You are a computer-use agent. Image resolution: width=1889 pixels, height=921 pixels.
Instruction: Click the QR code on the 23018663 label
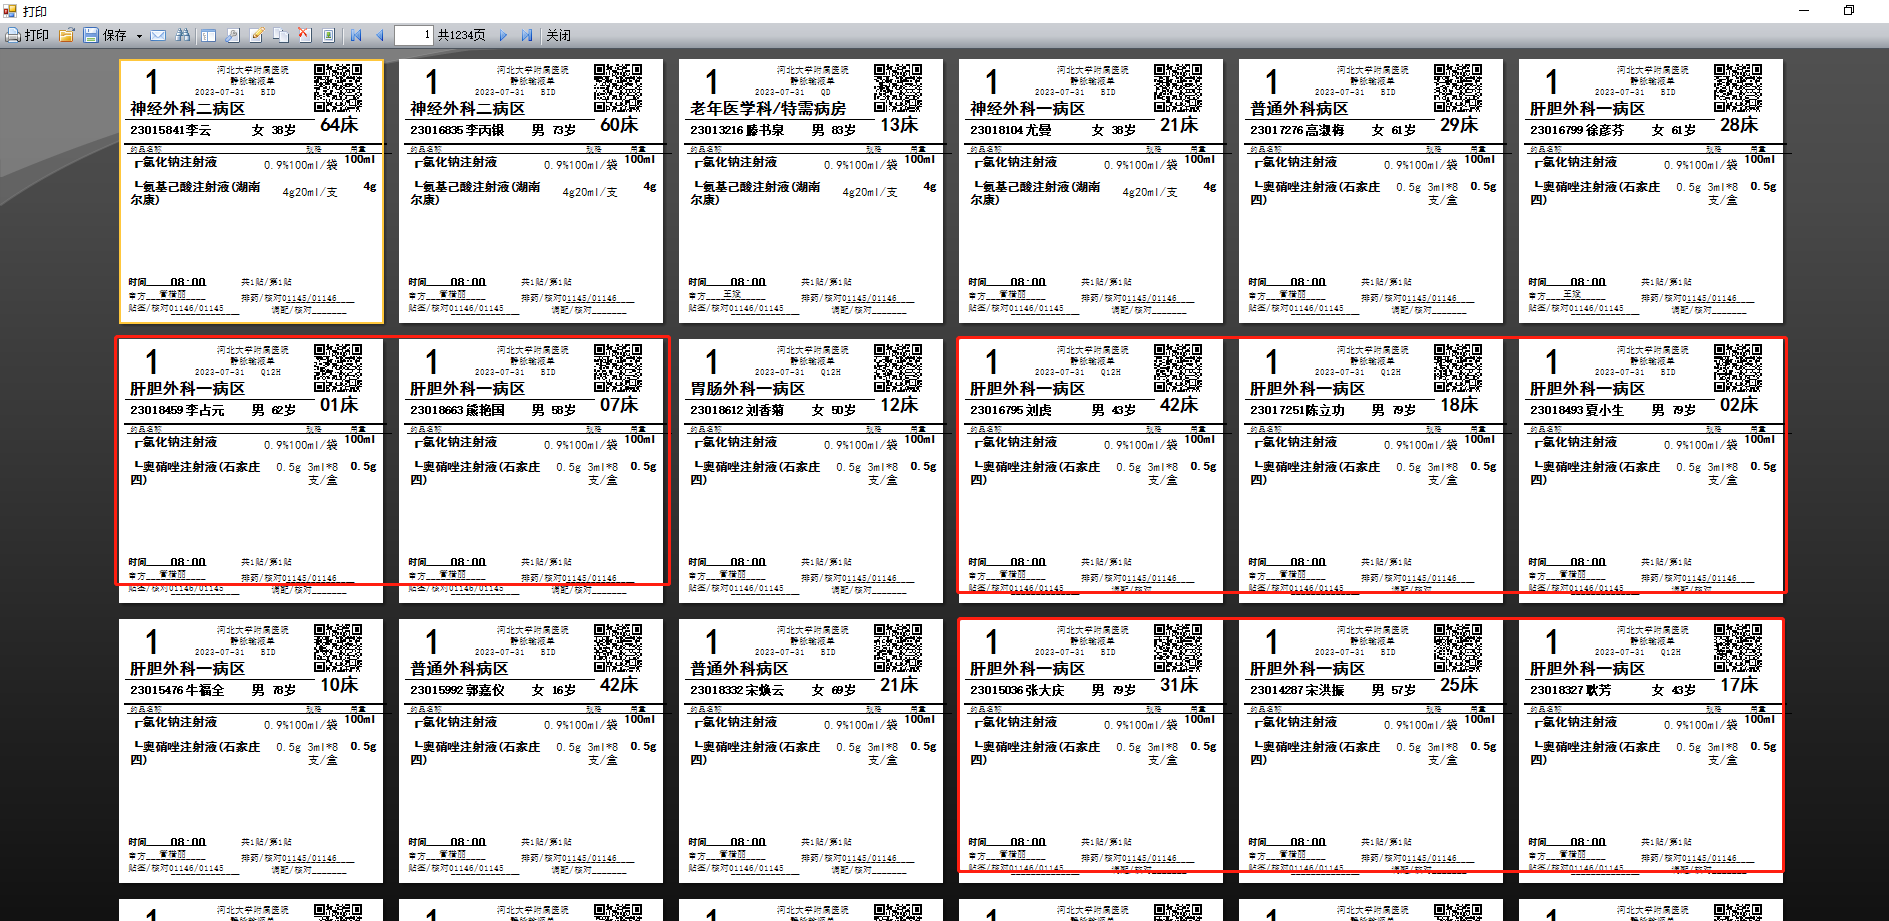(618, 368)
